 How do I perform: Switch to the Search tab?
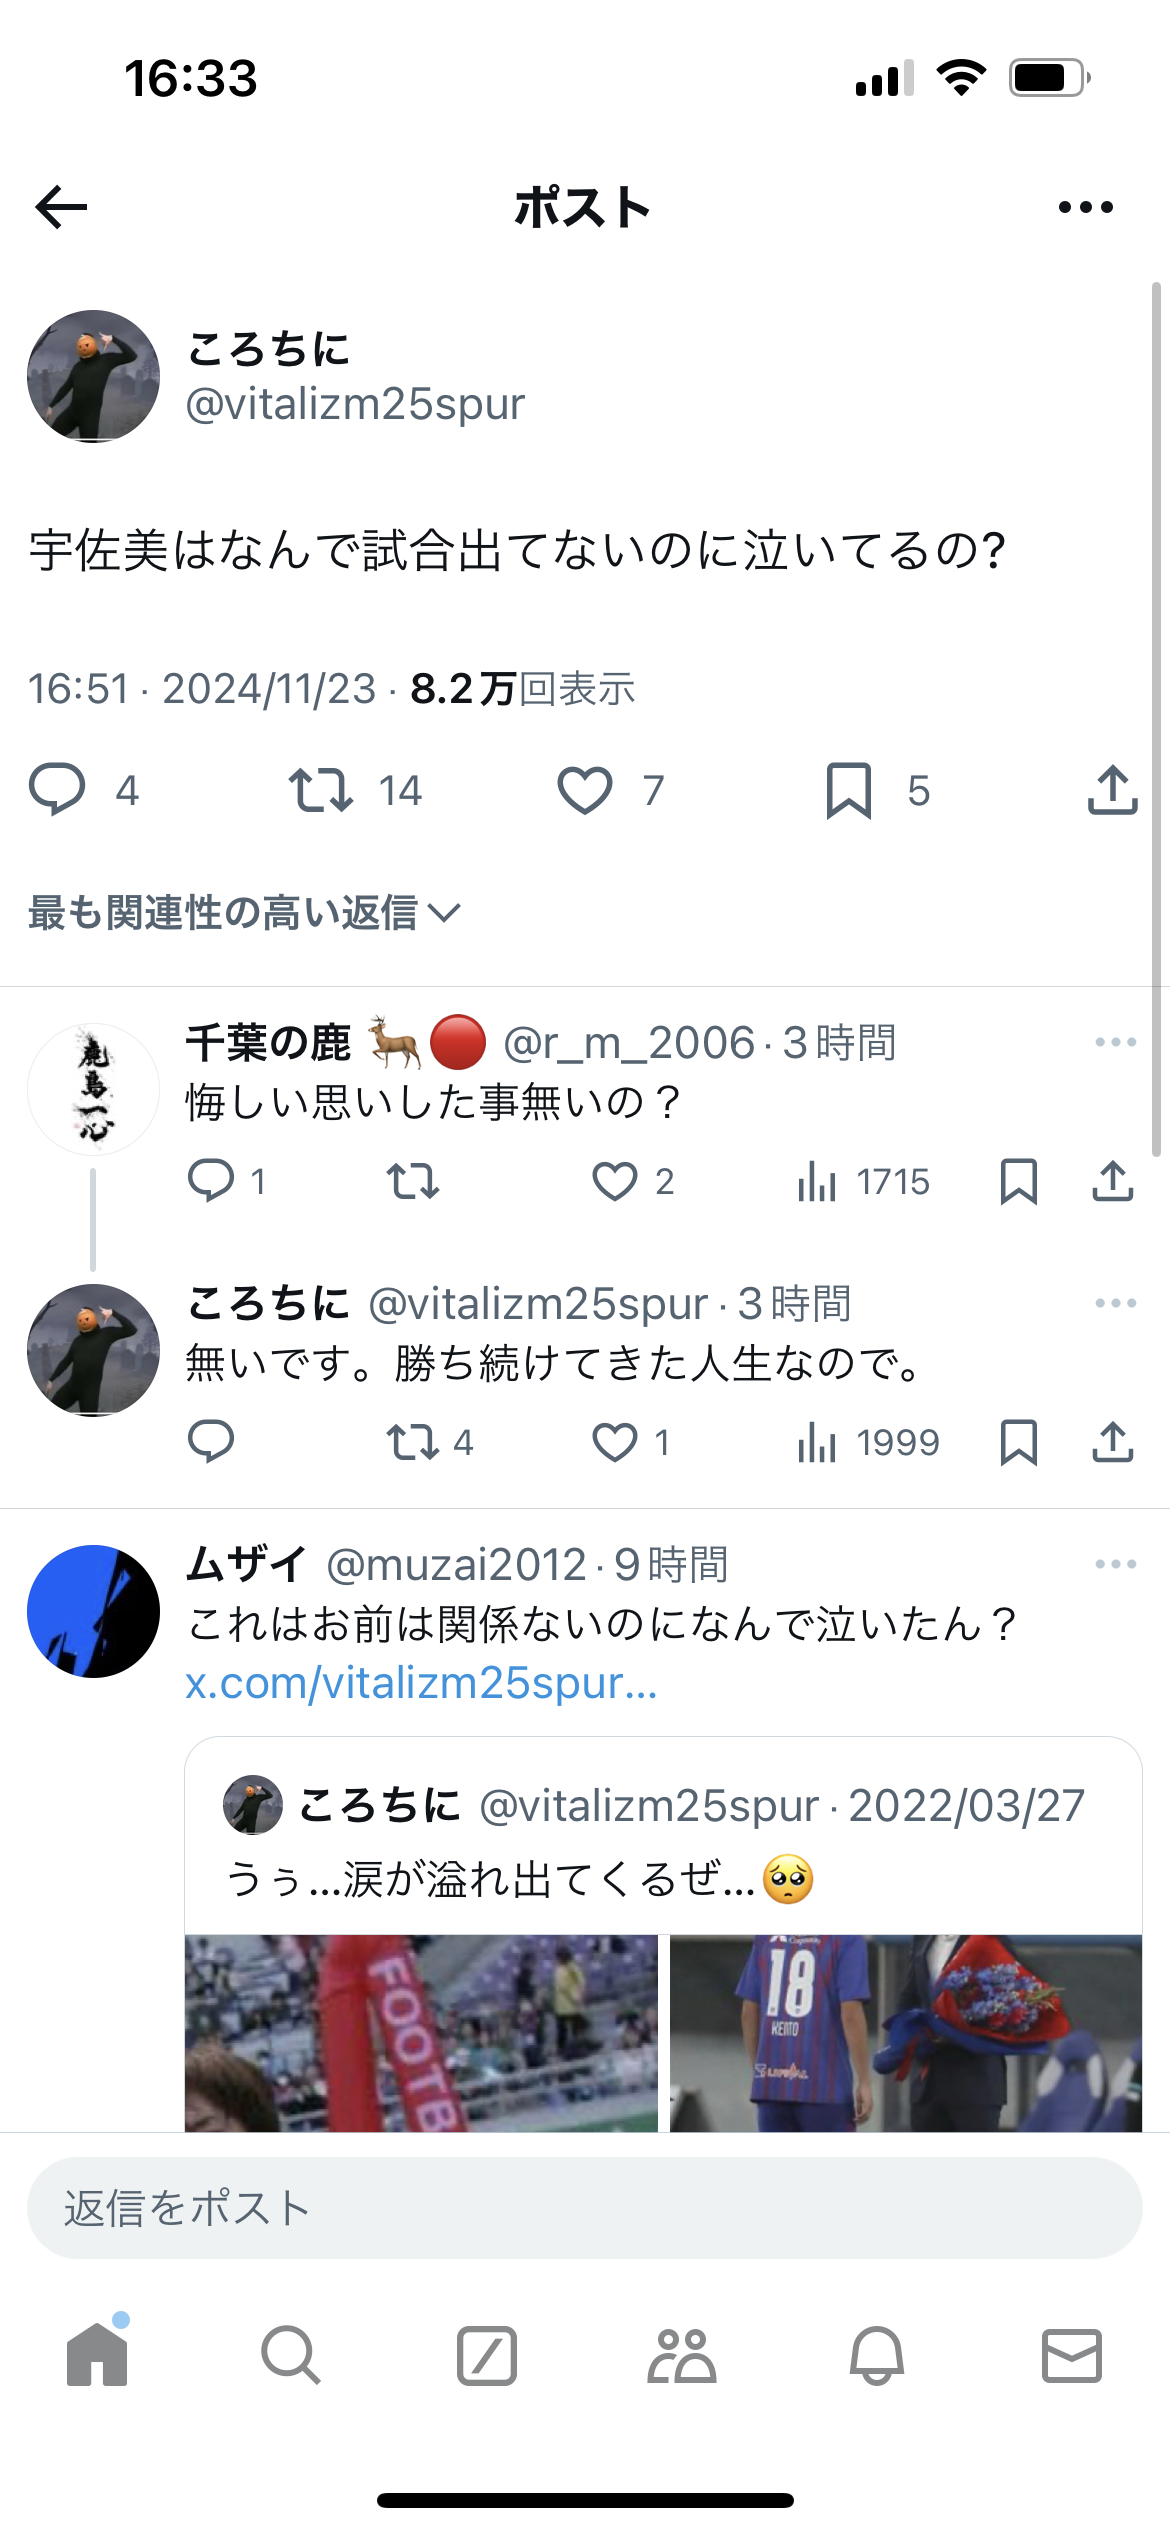291,2355
